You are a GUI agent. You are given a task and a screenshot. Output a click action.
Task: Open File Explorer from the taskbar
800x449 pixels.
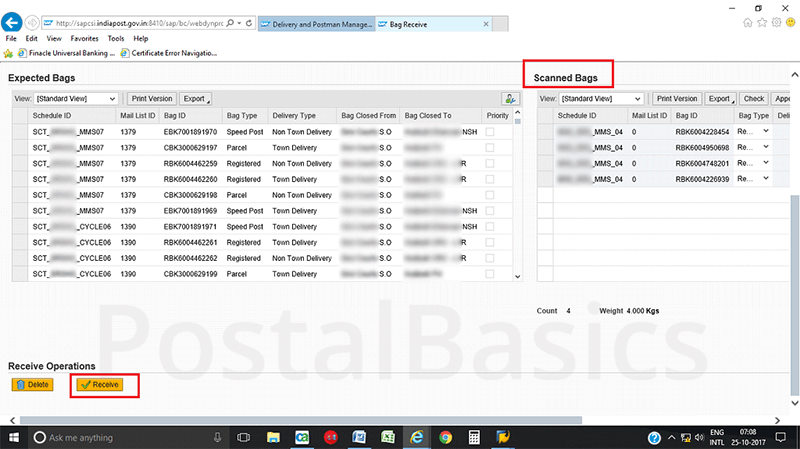coord(272,437)
